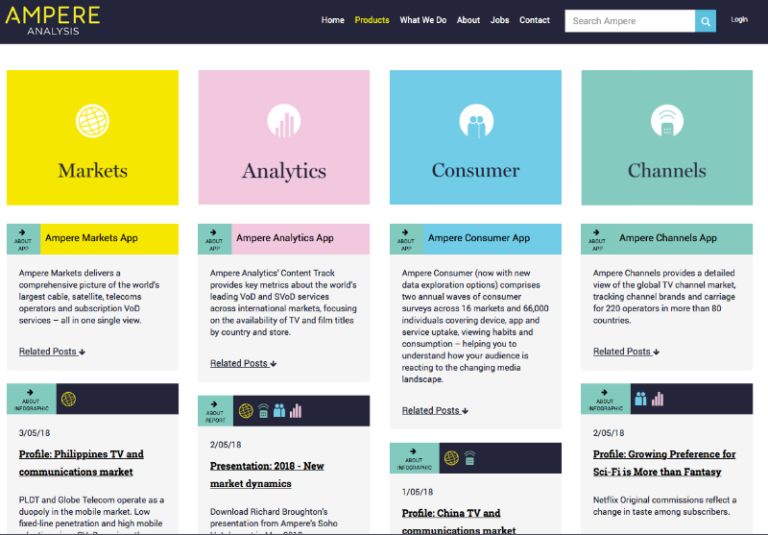Expand Related Posts under Ampere Consumer
Screen dimensions: 768x535
point(435,411)
